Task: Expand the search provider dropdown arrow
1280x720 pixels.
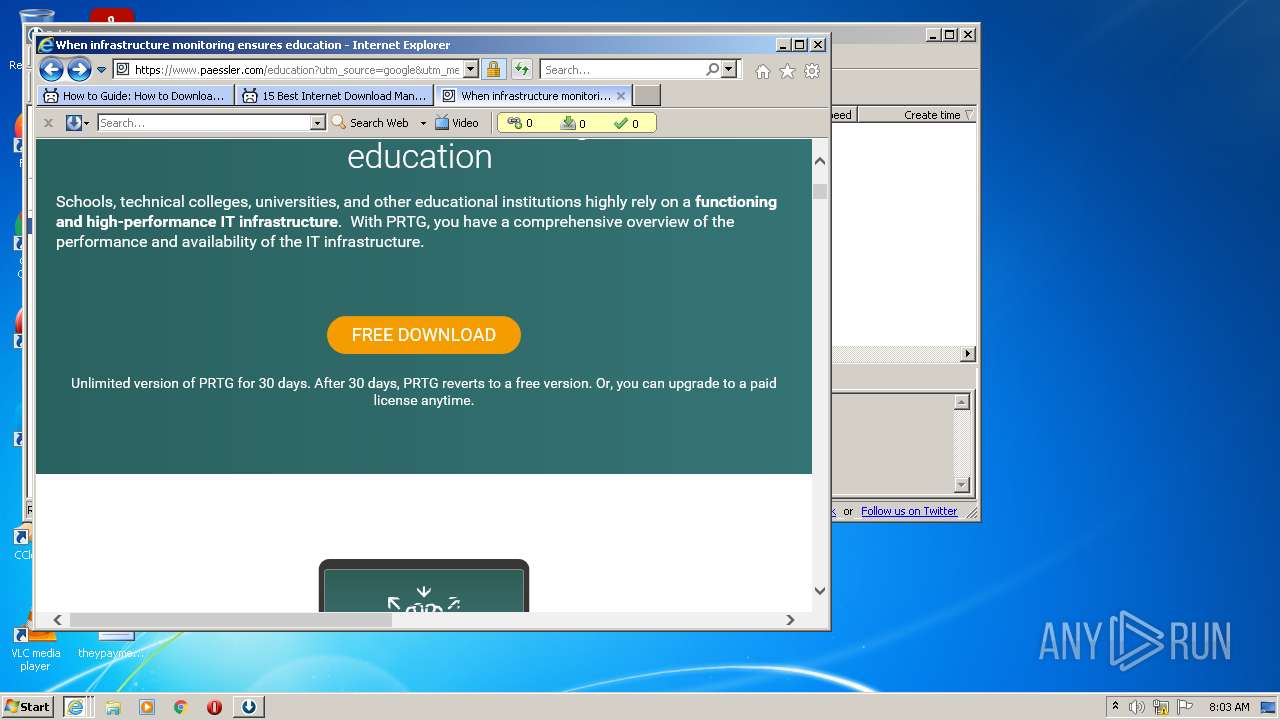Action: pyautogui.click(x=728, y=70)
